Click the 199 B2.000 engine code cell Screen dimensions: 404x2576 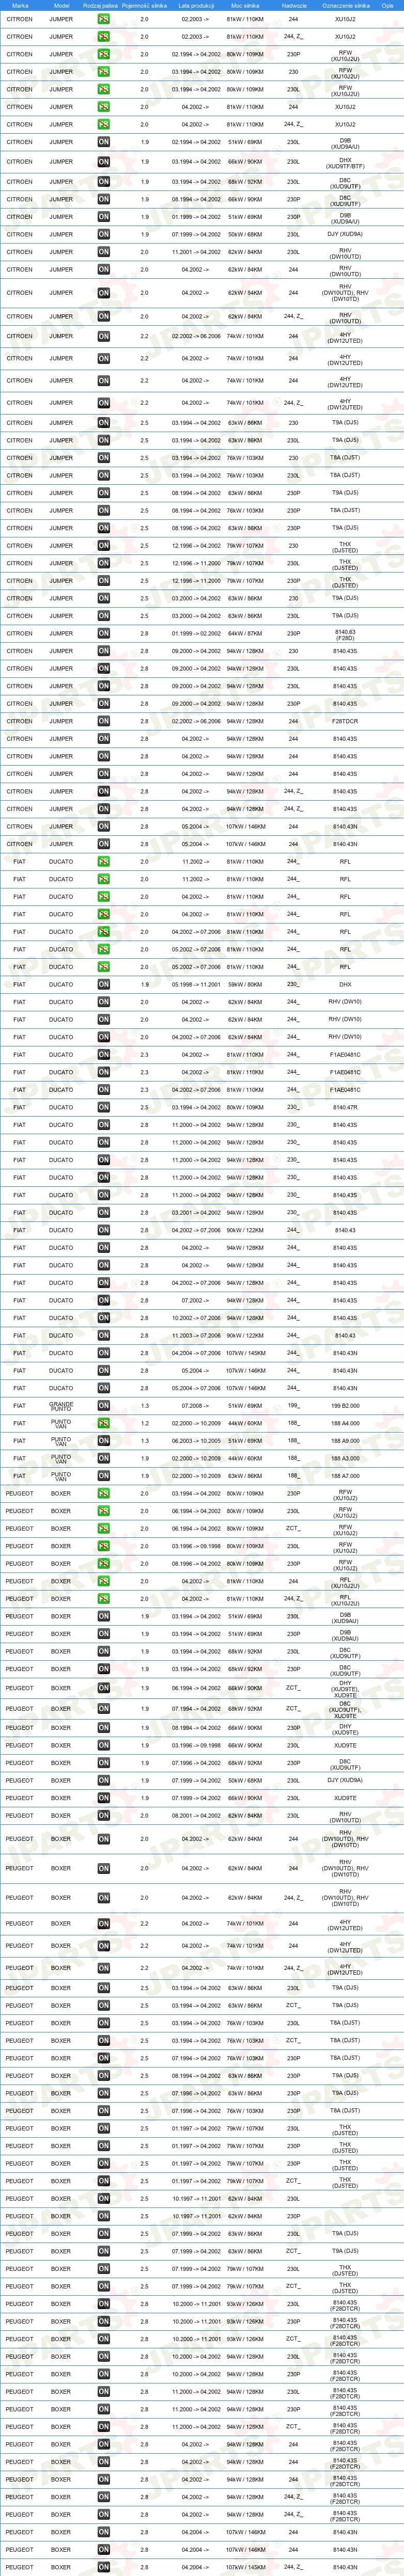pos(345,1406)
